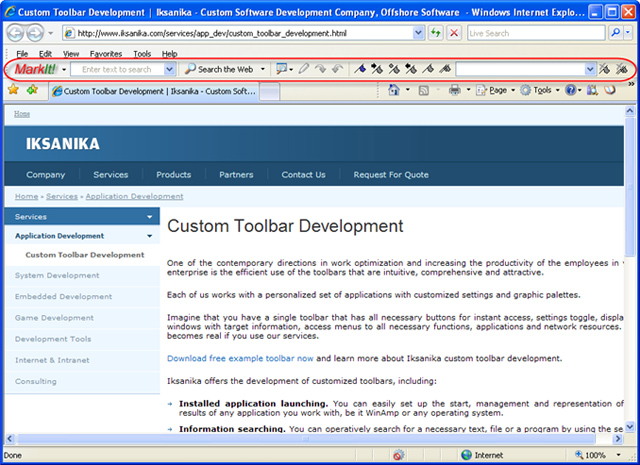Open Partners navigation link
Viewport: 640px width, 465px height.
[236, 175]
